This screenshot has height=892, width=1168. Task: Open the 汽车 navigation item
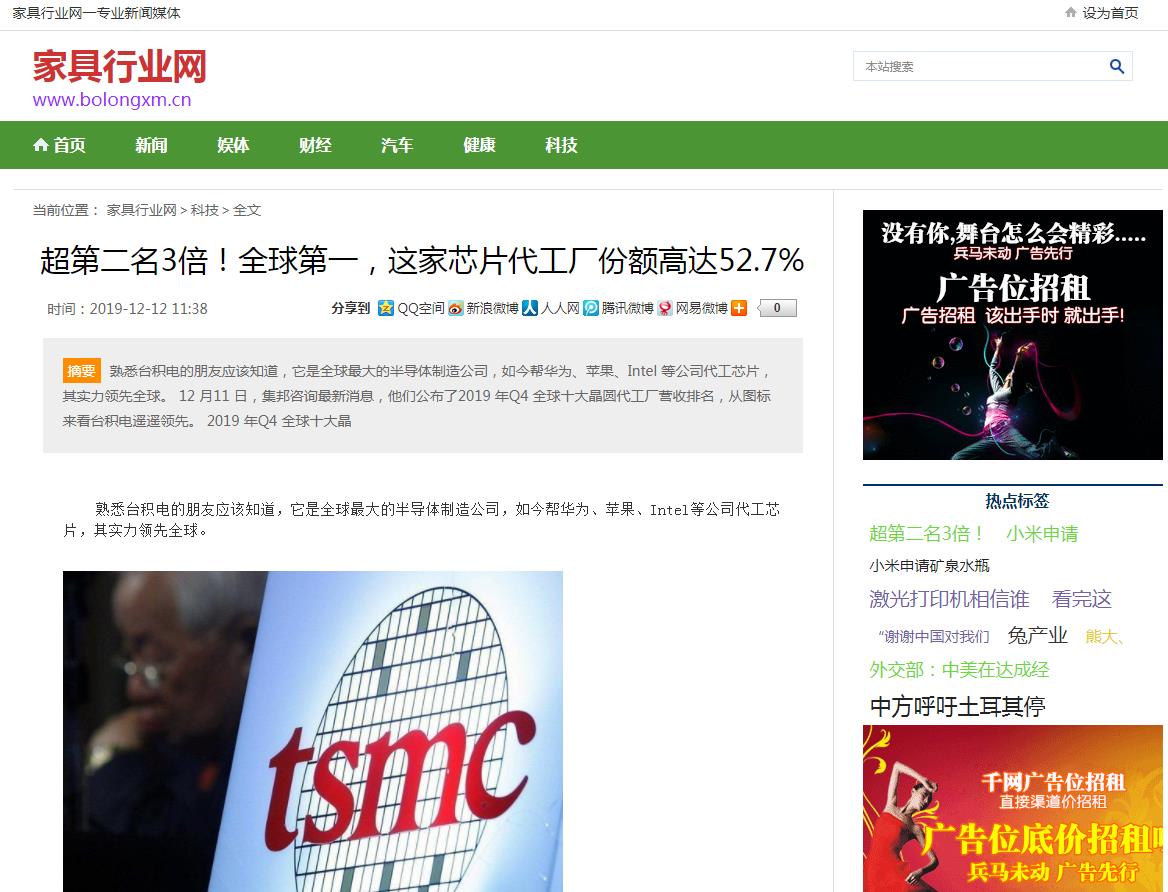pos(397,145)
